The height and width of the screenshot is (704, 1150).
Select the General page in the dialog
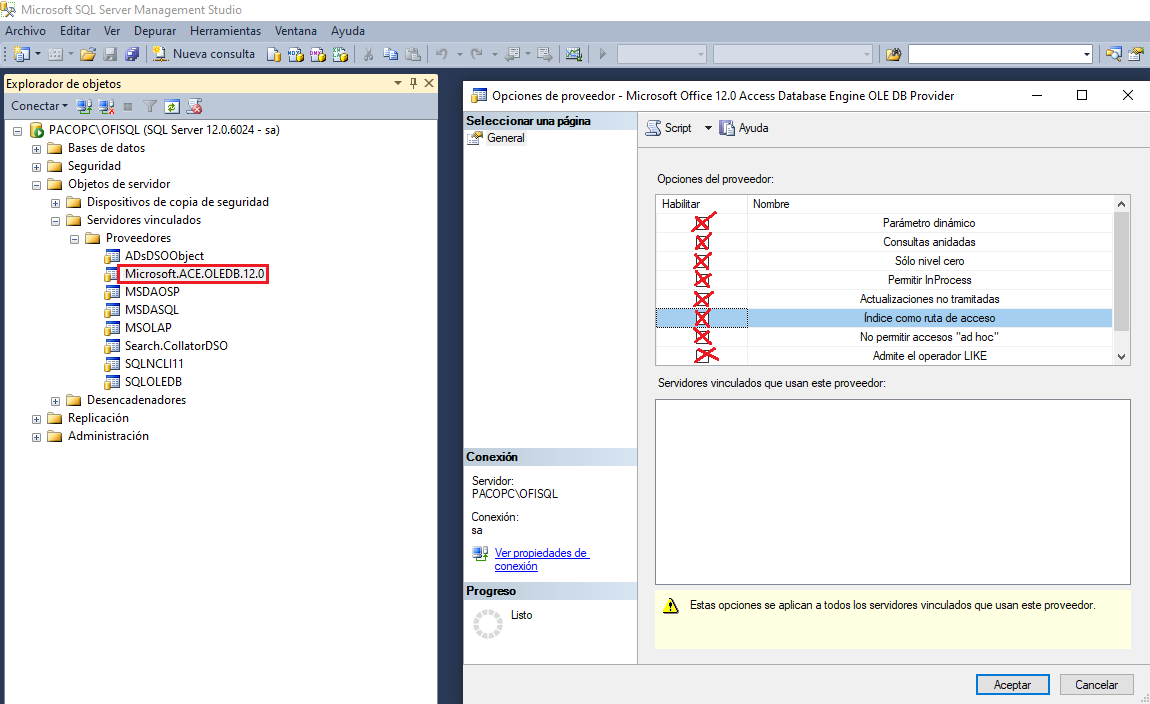(505, 138)
